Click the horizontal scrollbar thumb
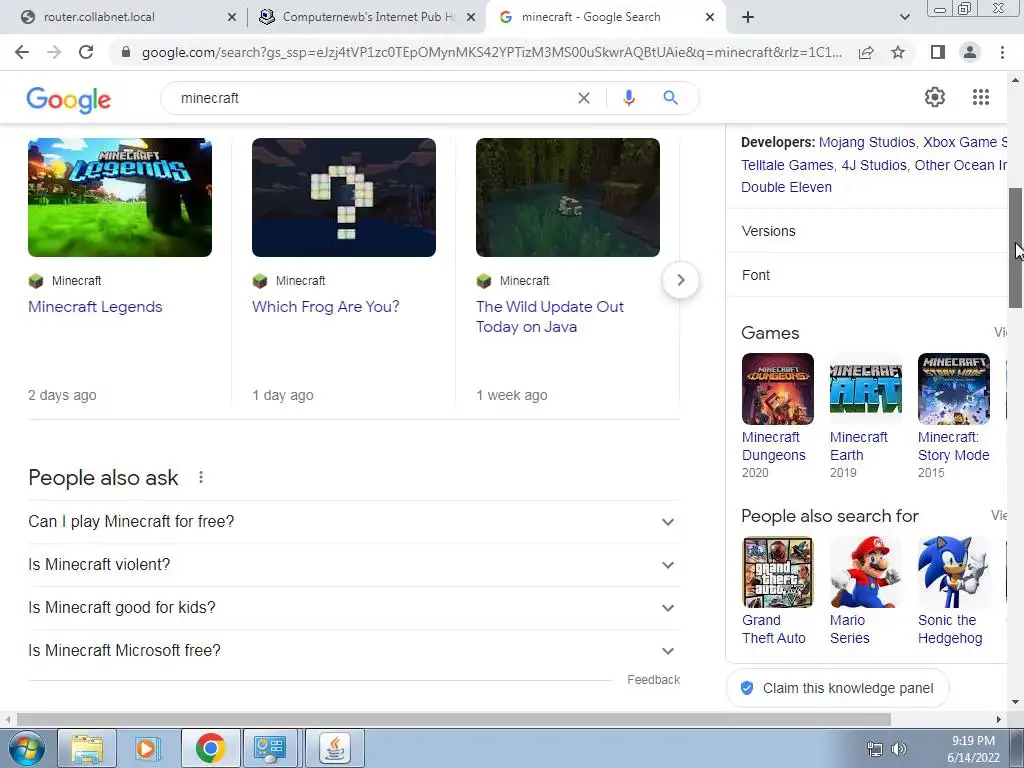Screen dimensions: 1024x768 point(454,719)
